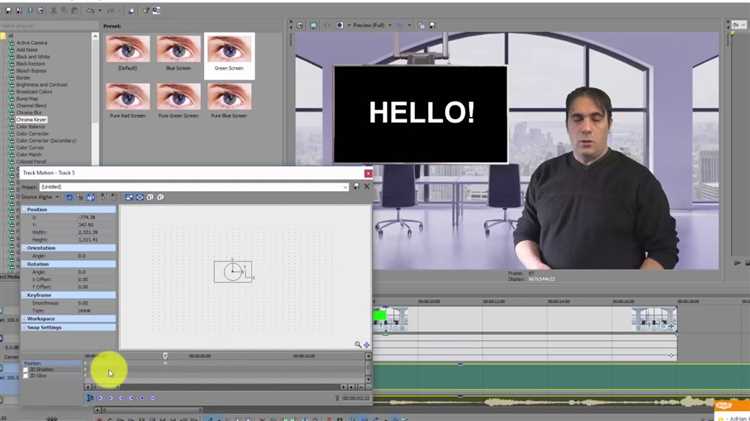Enable the 2D Shadow checkbox
The height and width of the screenshot is (421, 750).
point(26,369)
